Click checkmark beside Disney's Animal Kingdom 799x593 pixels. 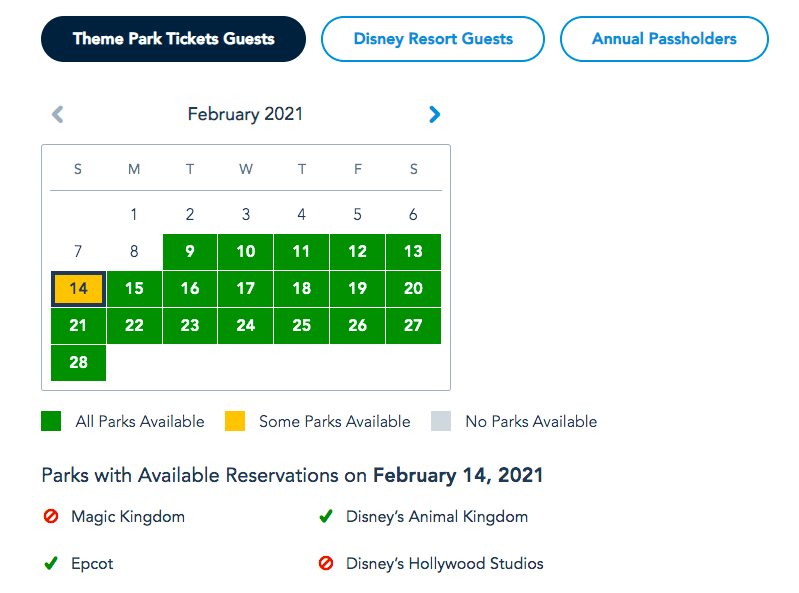click(x=325, y=517)
